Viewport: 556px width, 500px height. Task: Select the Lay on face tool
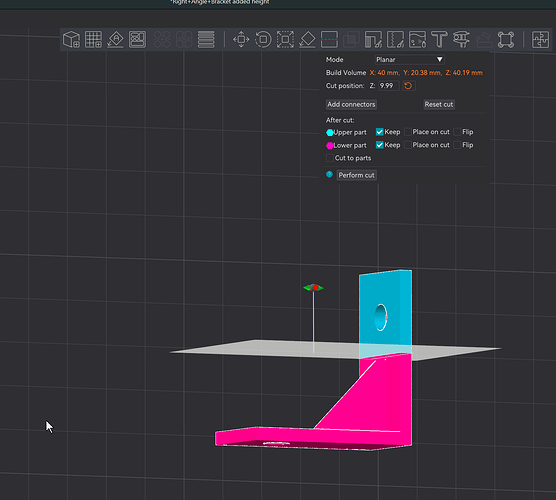307,39
